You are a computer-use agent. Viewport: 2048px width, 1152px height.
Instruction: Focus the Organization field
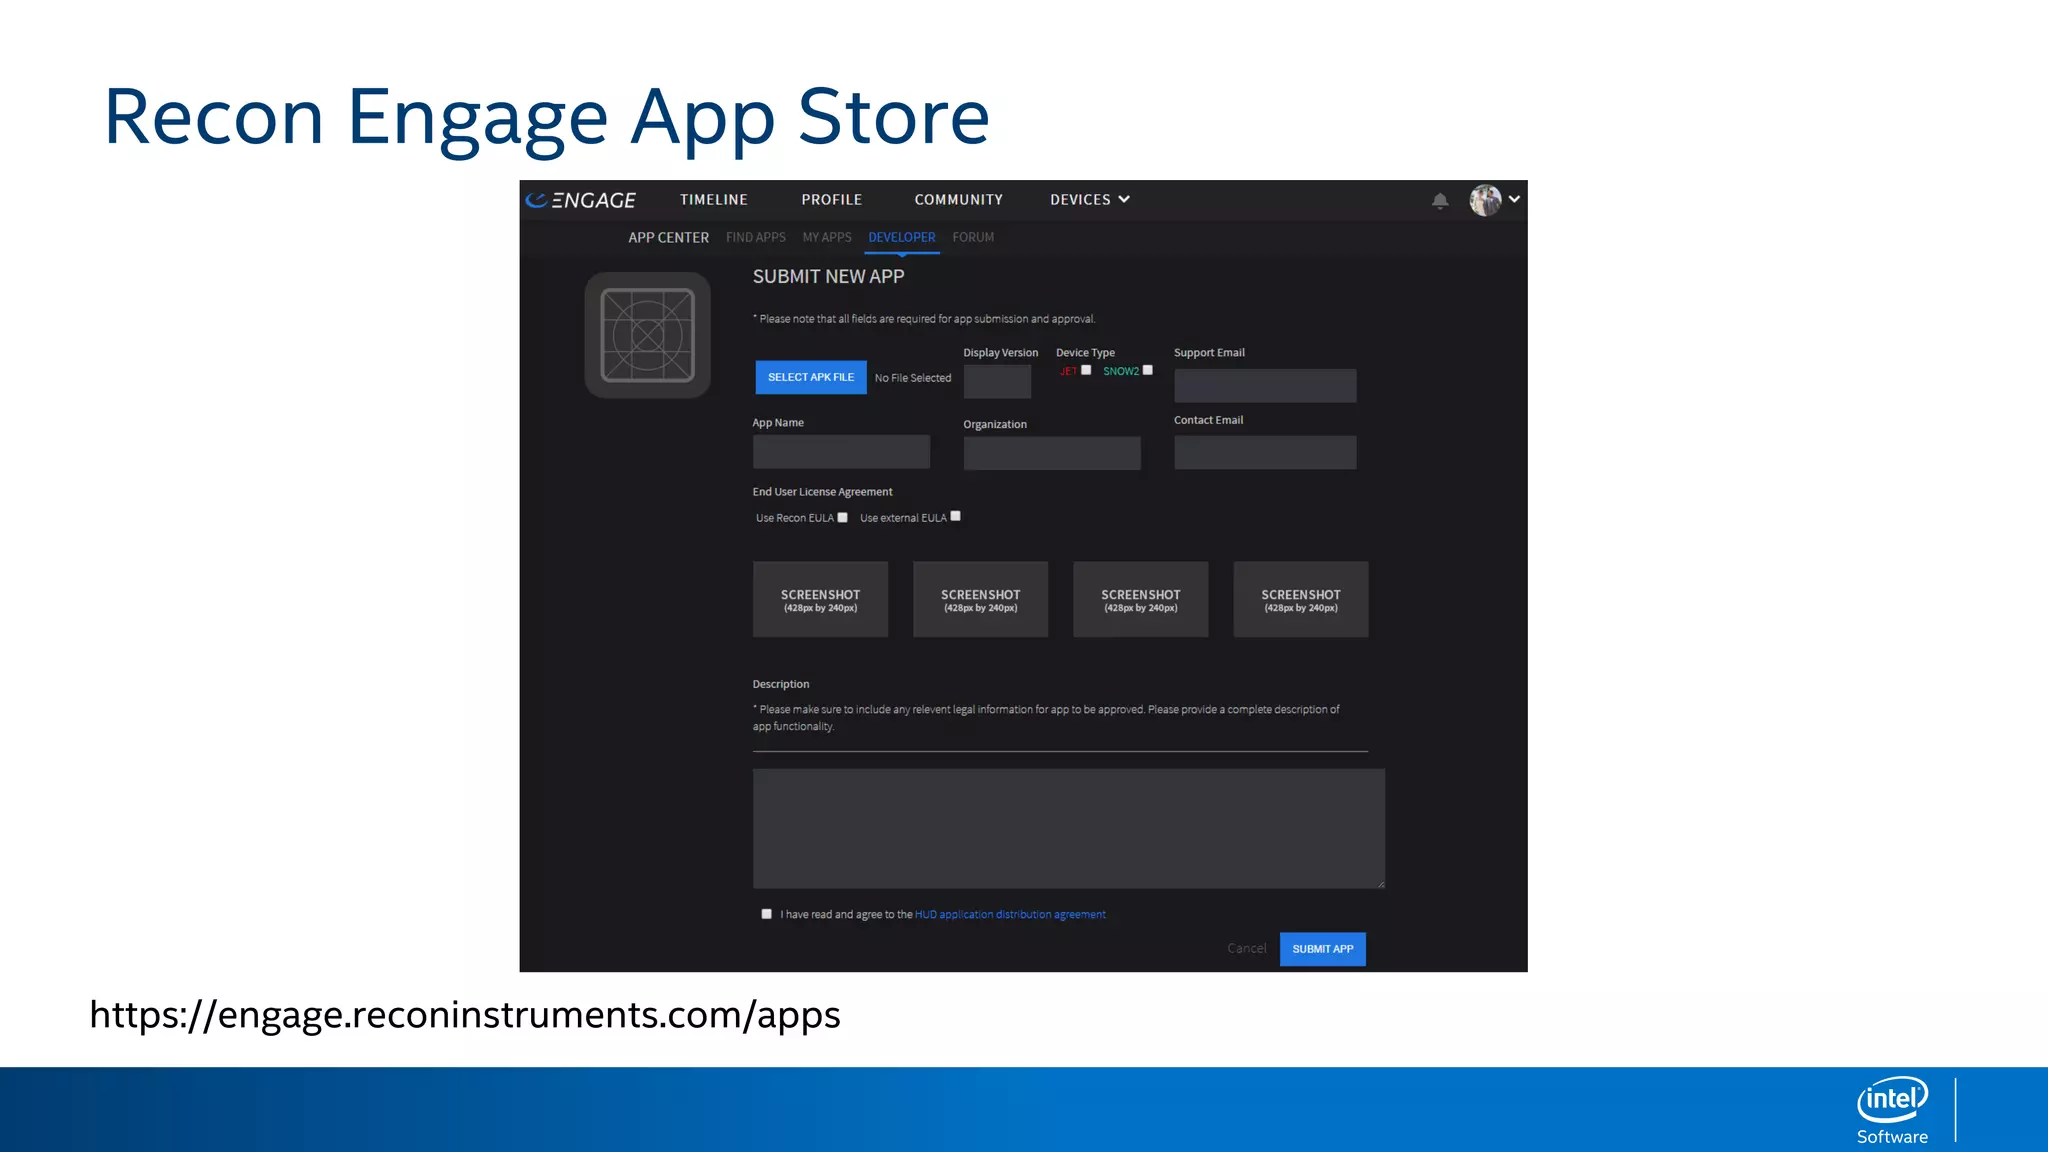click(x=1052, y=453)
